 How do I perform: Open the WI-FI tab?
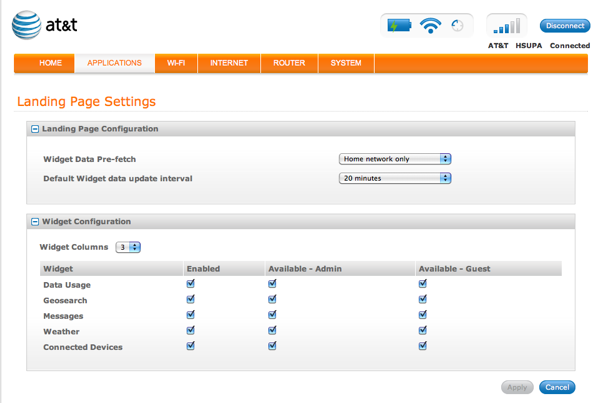[176, 63]
